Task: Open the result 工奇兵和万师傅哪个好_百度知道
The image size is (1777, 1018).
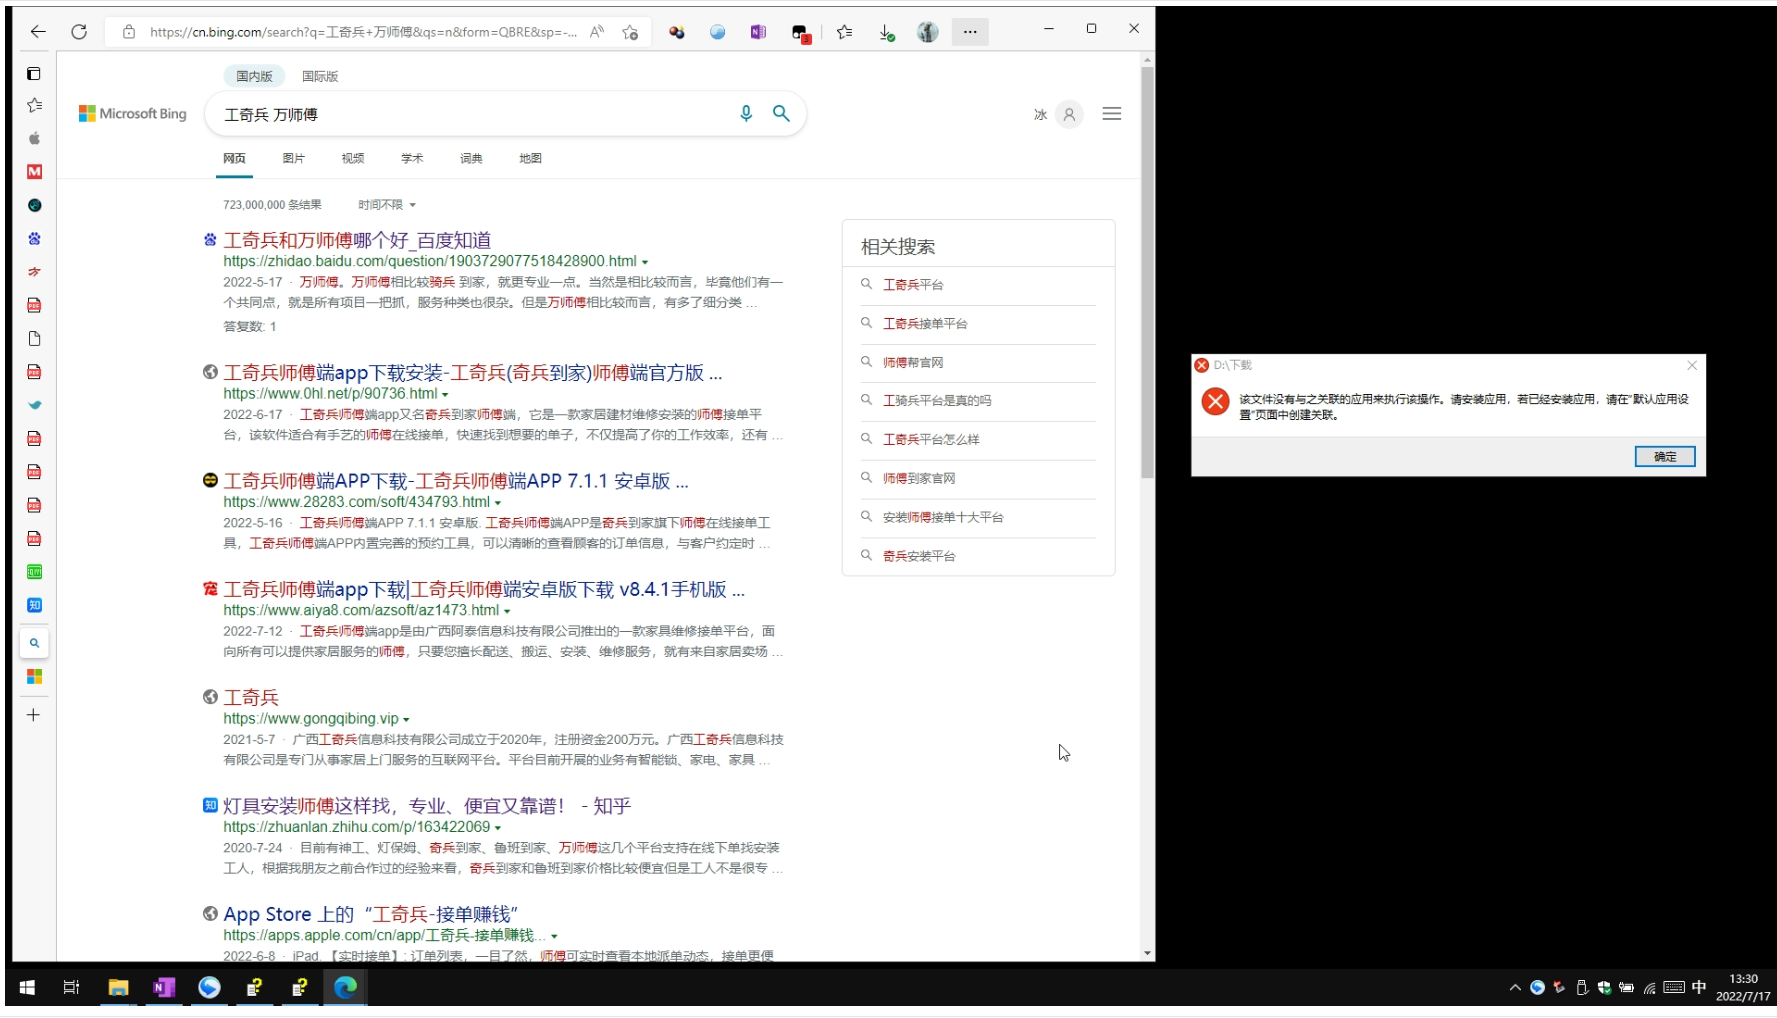Action: point(357,240)
